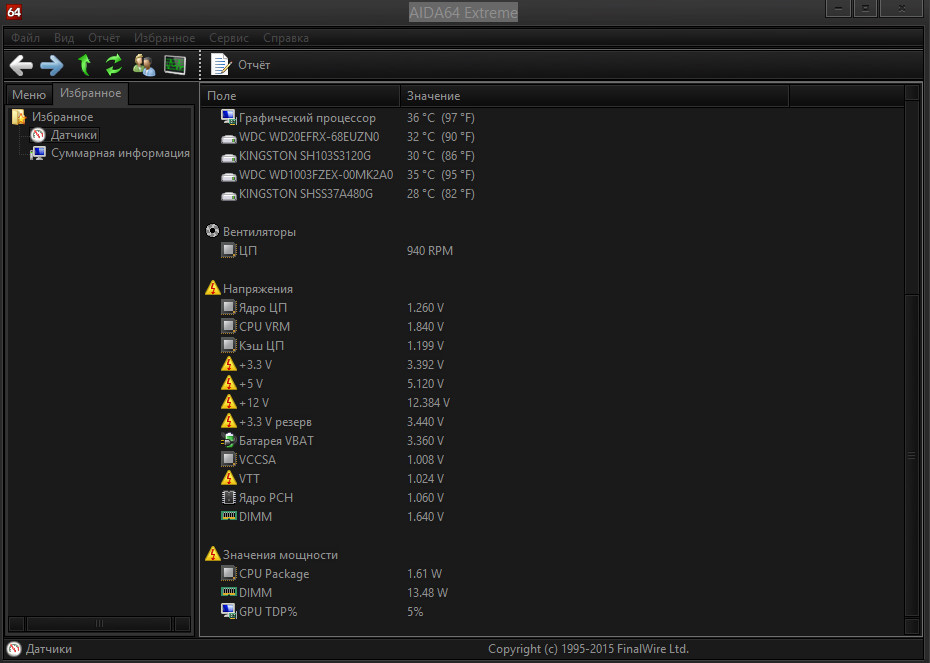Click the AIDA64 app icon in title bar
The image size is (930, 663).
pyautogui.click(x=14, y=12)
